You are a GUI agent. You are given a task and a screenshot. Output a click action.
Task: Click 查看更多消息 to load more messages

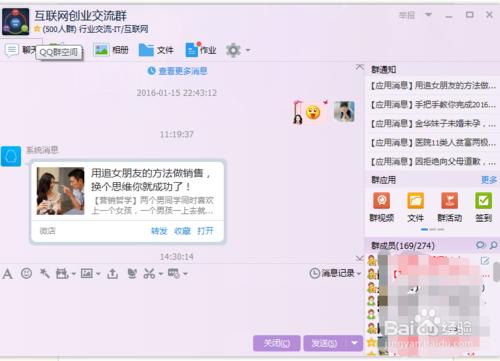click(x=178, y=71)
